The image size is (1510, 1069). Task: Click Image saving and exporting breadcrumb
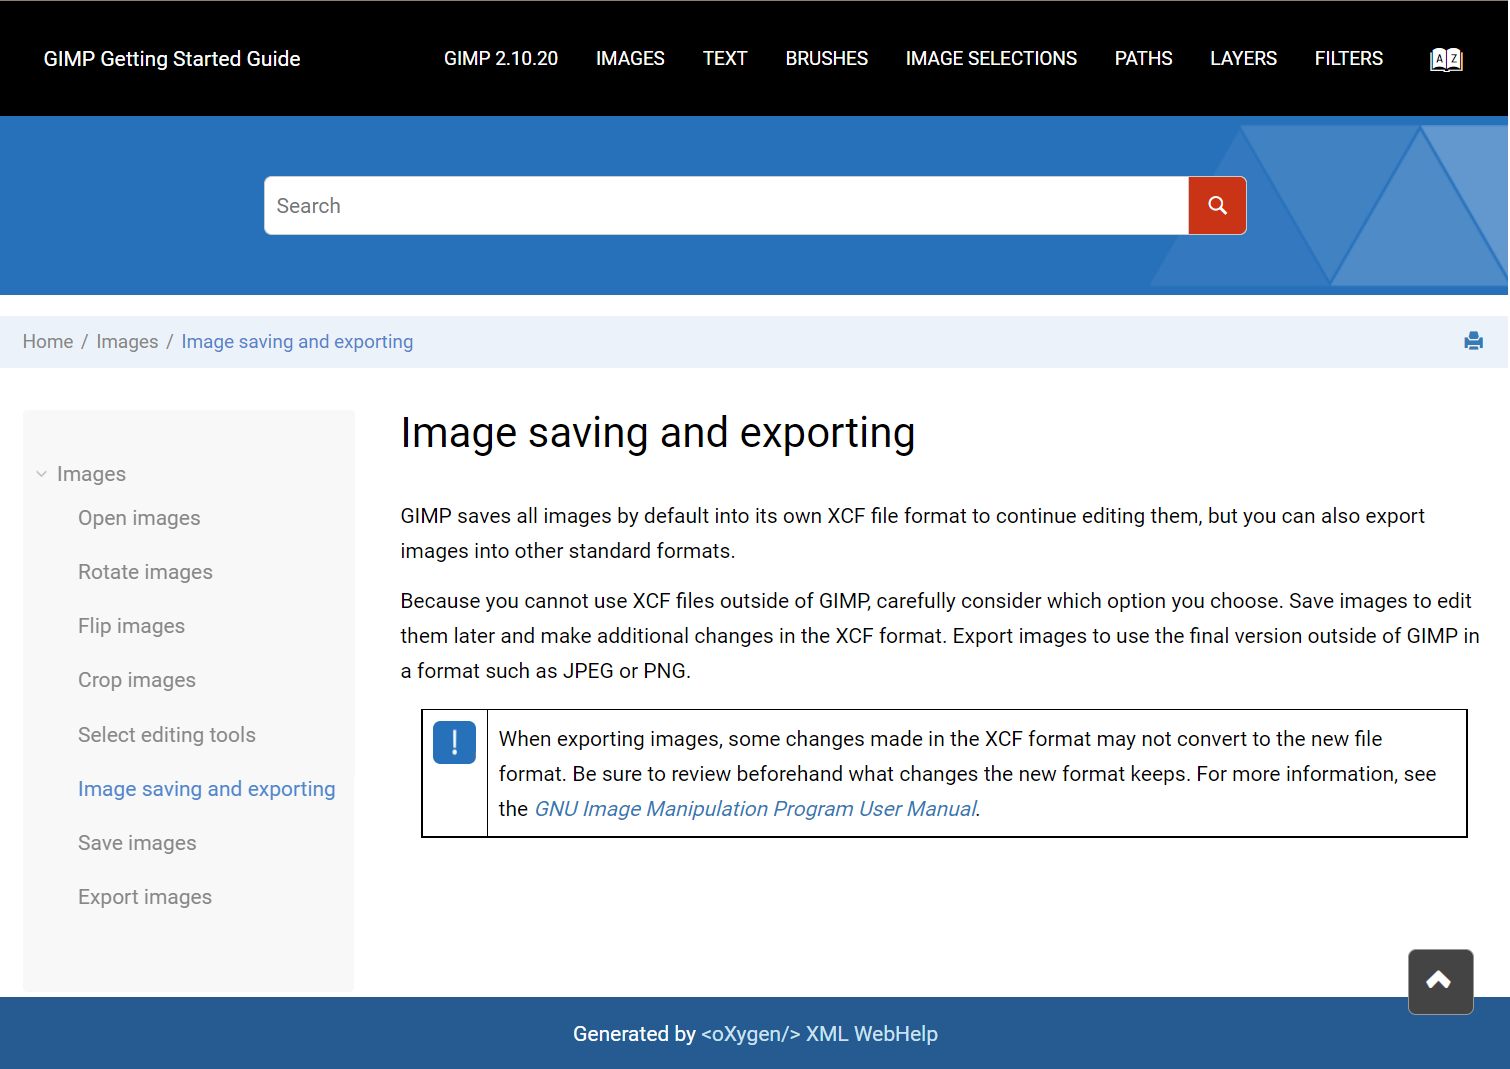(x=297, y=342)
